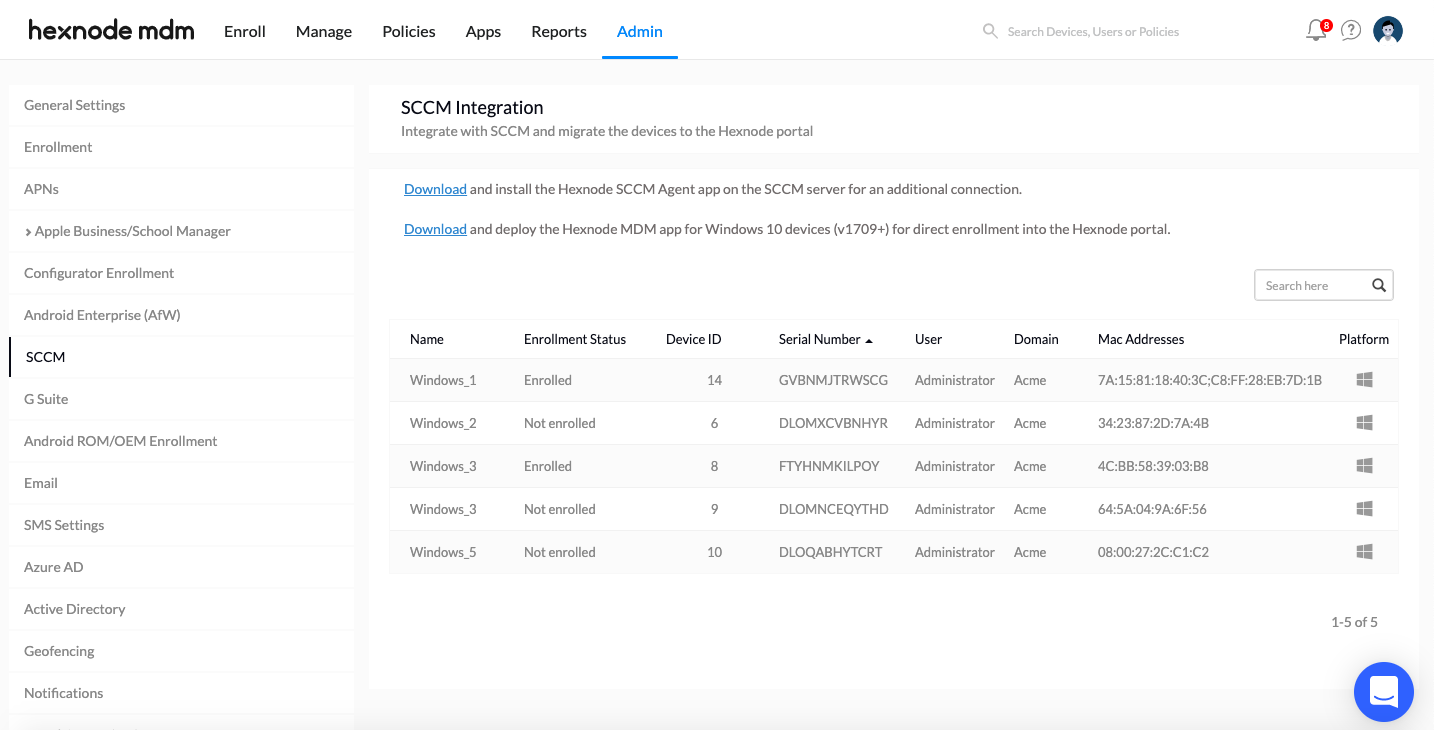The image size is (1434, 730).
Task: Sort by the User column header
Action: tap(928, 339)
